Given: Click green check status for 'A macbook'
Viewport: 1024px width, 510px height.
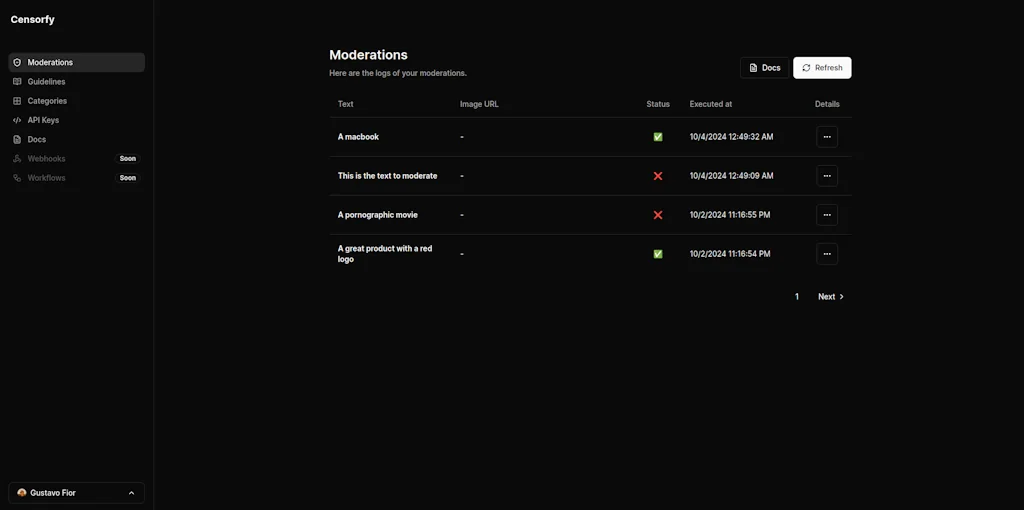Looking at the screenshot, I should [658, 137].
